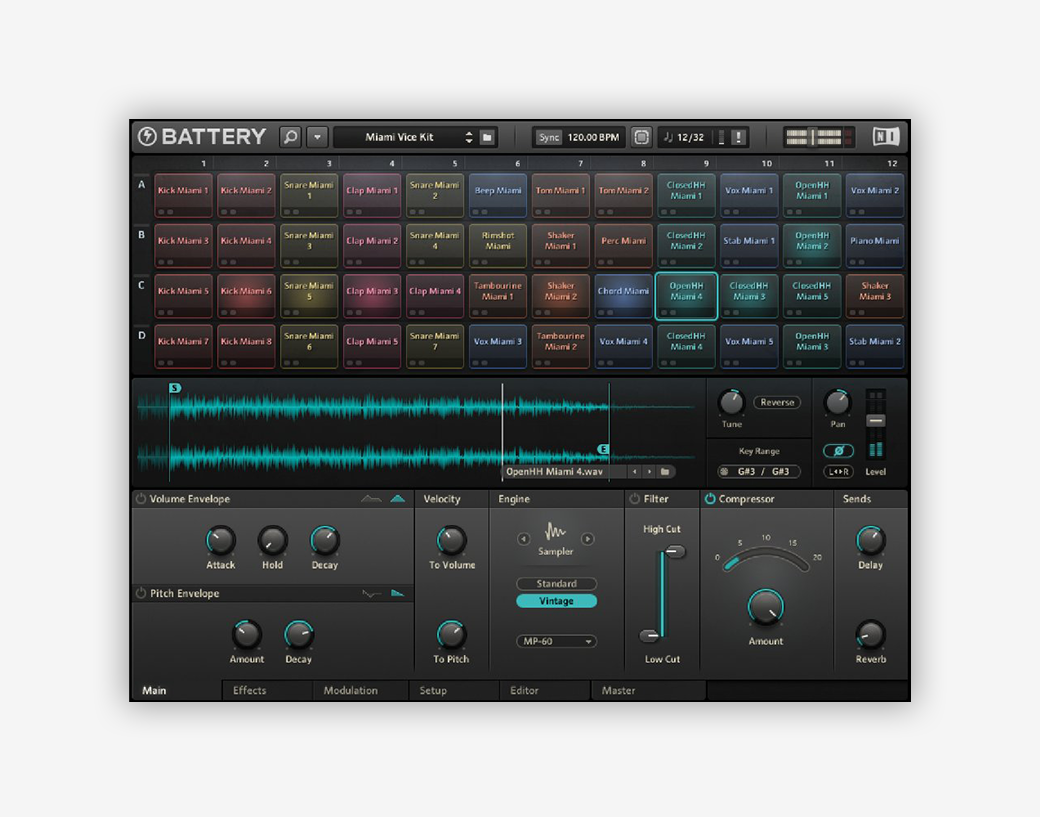
Task: Click the Battery power logo icon
Action: tap(147, 137)
